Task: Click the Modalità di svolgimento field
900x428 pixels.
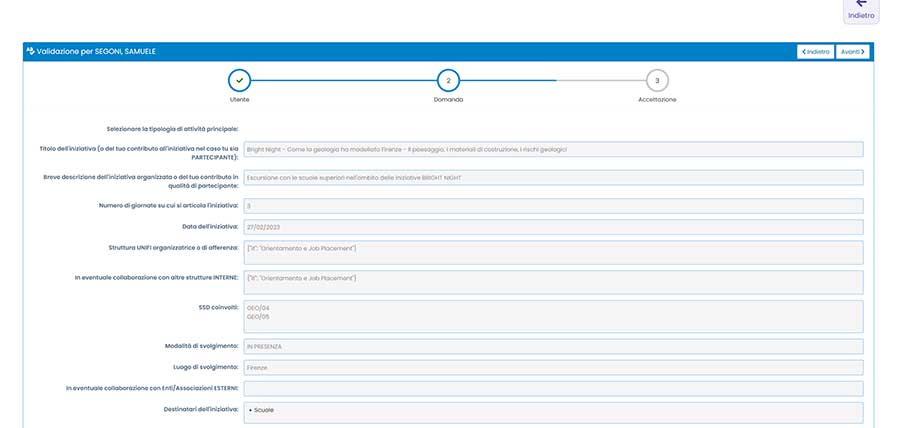Action: pos(552,346)
